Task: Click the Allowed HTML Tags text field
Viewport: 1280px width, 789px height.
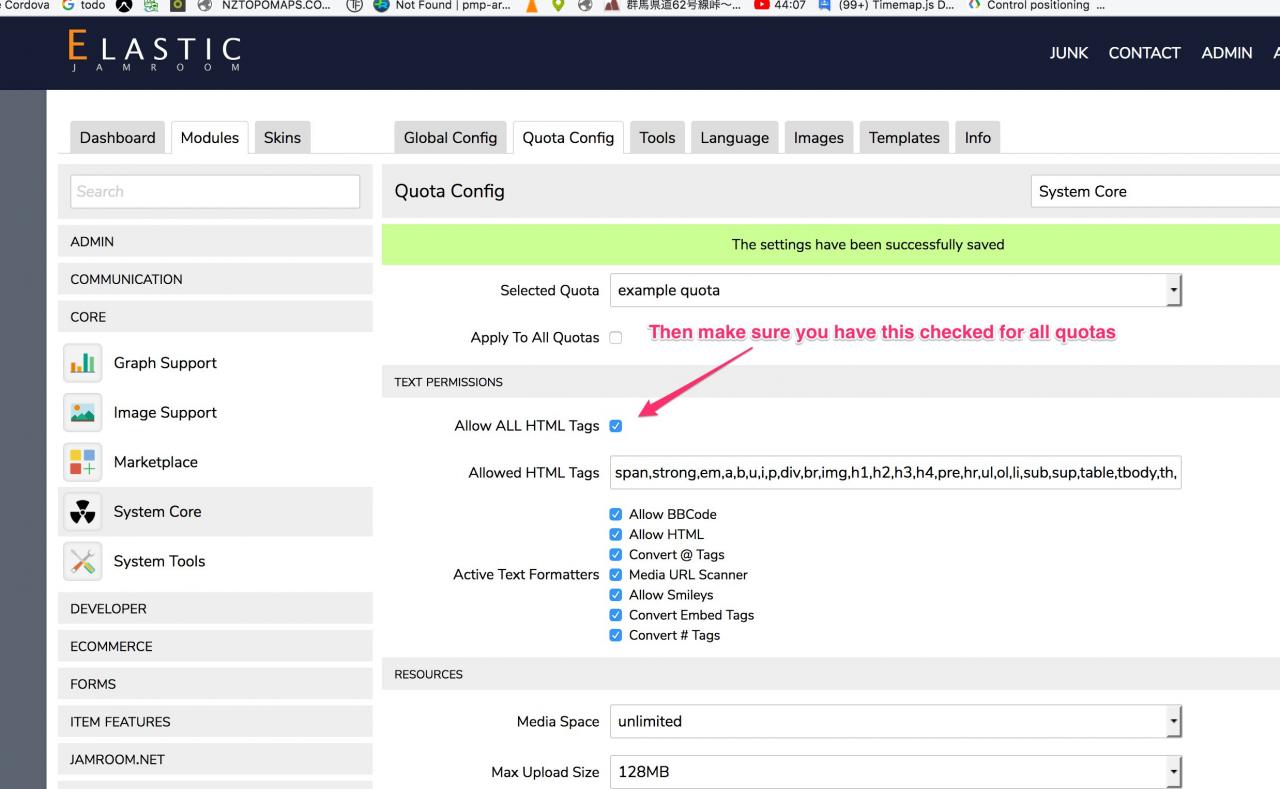Action: click(895, 473)
